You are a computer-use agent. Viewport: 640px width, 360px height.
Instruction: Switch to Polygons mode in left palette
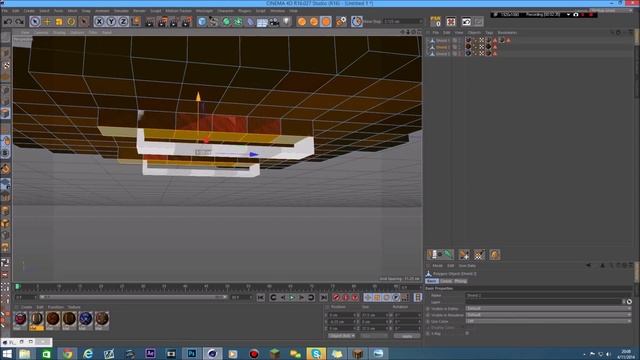click(x=5, y=113)
